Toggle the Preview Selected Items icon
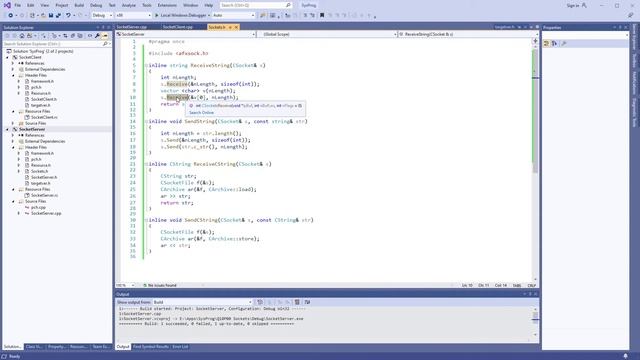 tap(105, 36)
